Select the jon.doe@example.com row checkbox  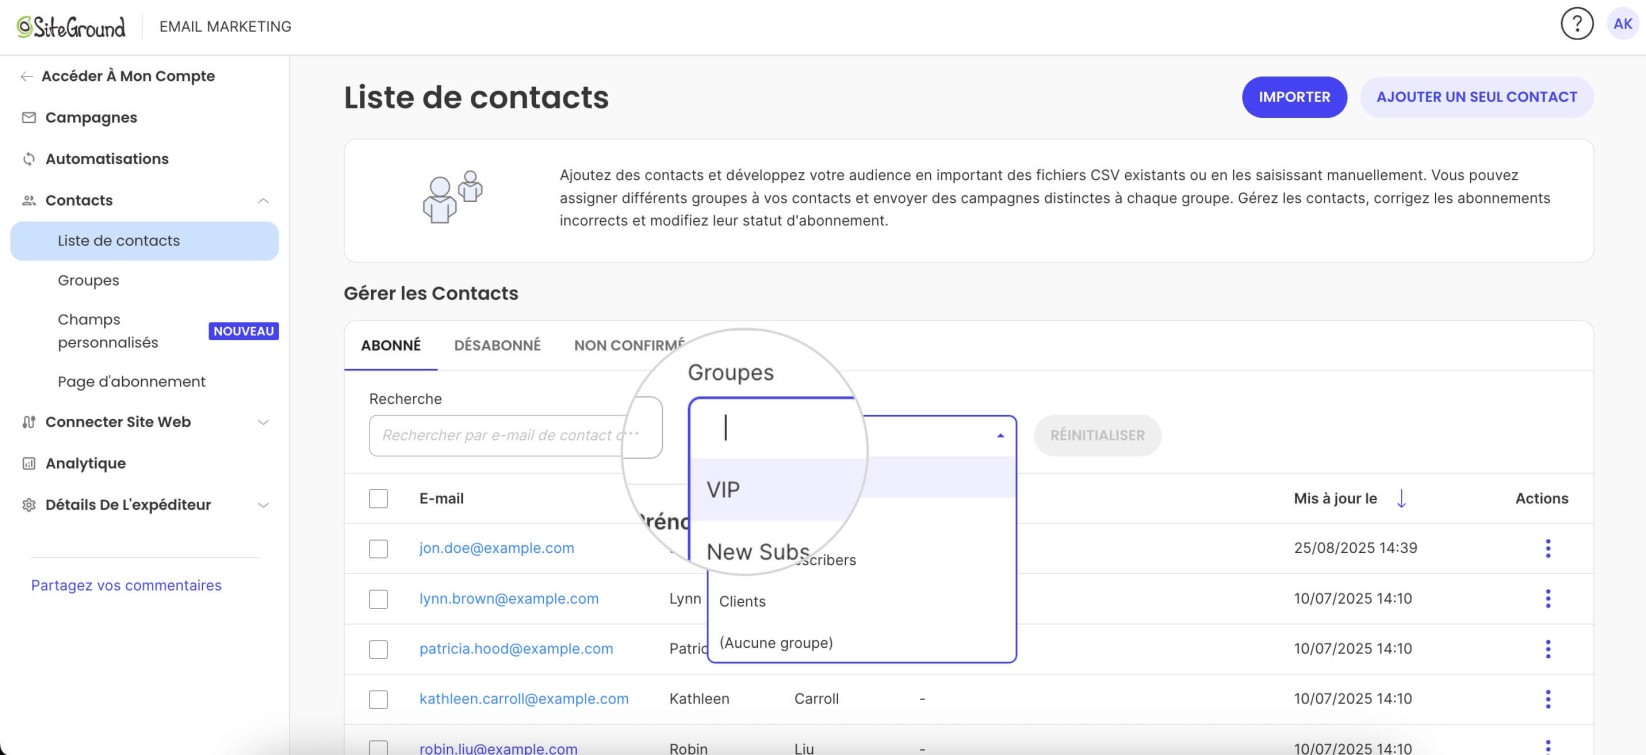pos(378,549)
